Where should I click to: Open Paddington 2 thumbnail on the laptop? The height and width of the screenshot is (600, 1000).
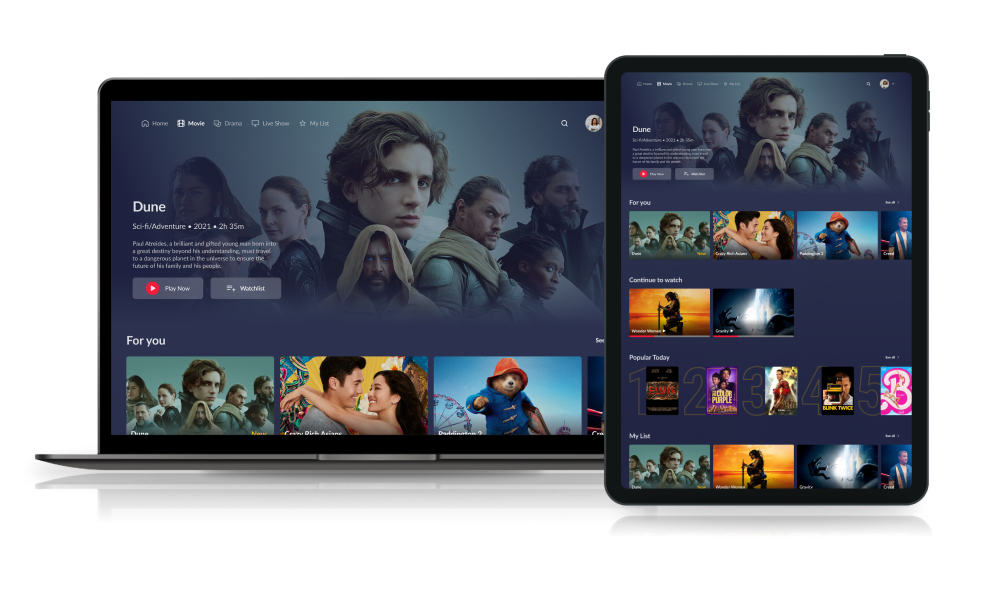click(508, 395)
